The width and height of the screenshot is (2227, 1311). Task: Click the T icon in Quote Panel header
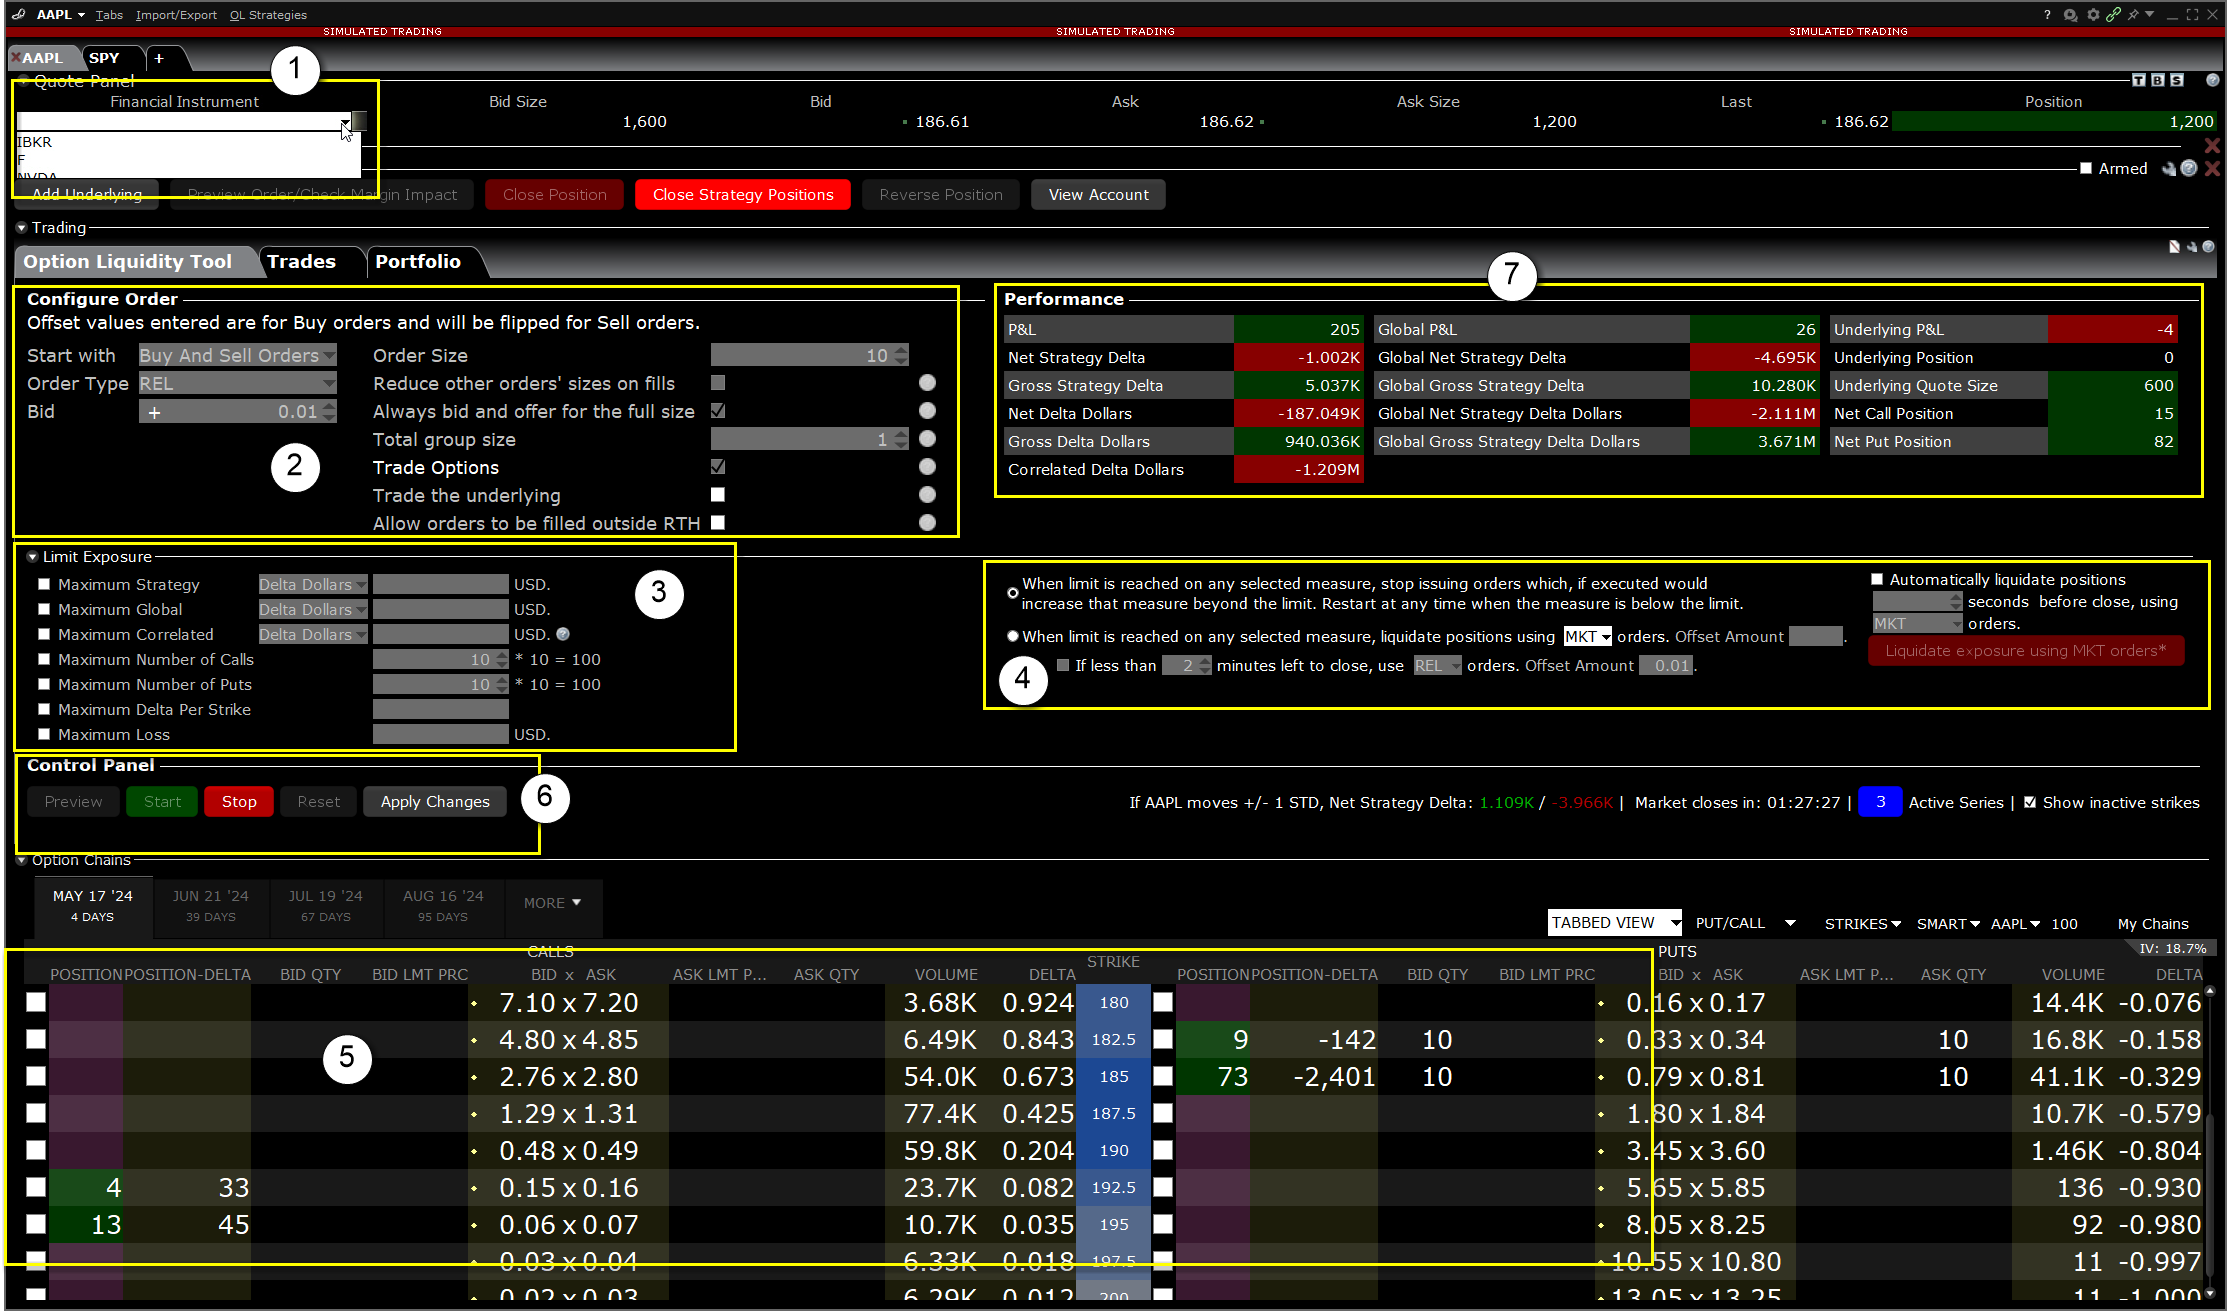(x=2139, y=80)
